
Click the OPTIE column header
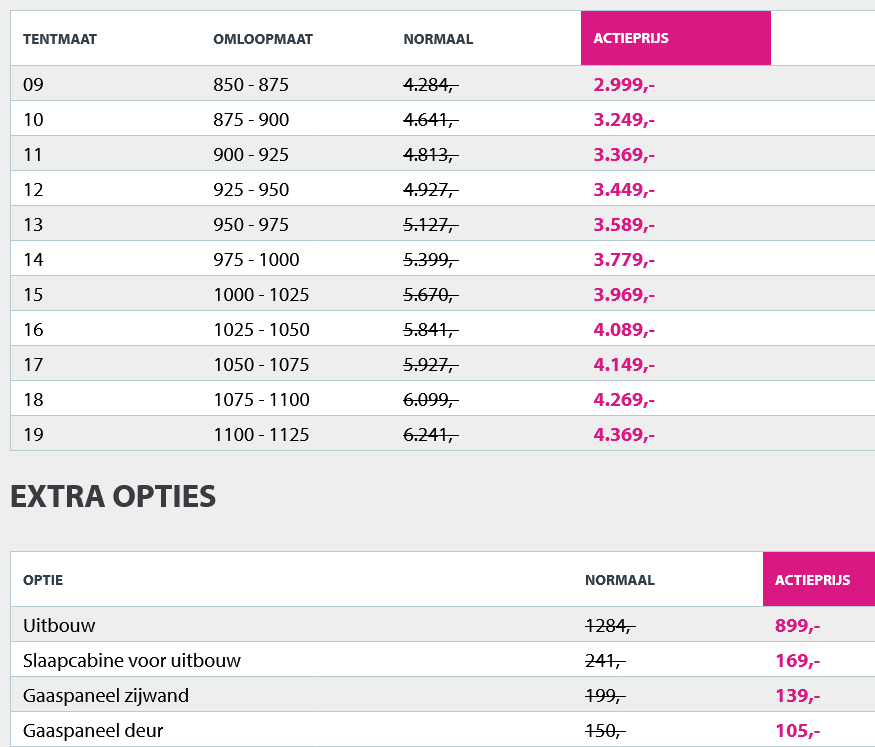click(43, 580)
